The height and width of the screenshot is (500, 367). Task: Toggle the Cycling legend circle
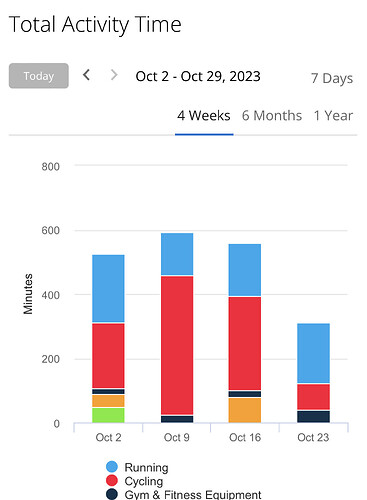coord(112,481)
